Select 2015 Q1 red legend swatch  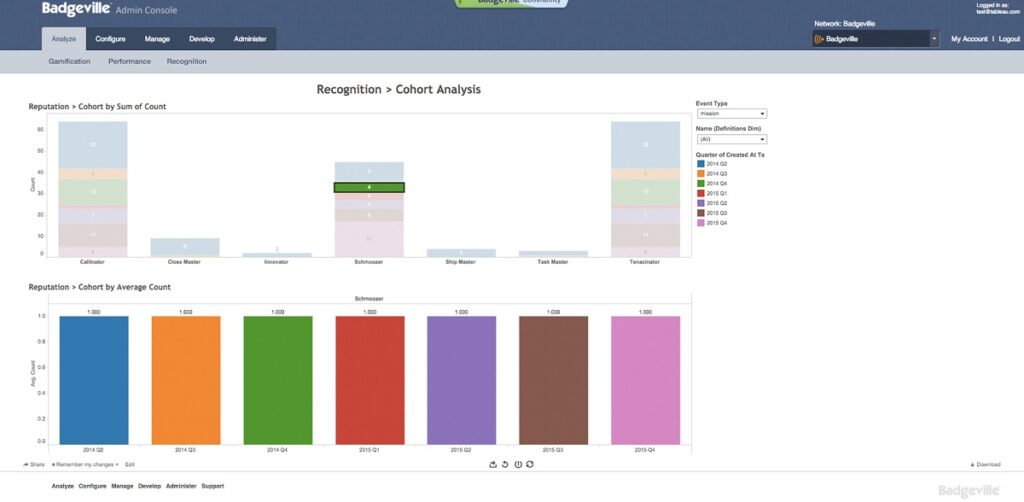tap(701, 193)
